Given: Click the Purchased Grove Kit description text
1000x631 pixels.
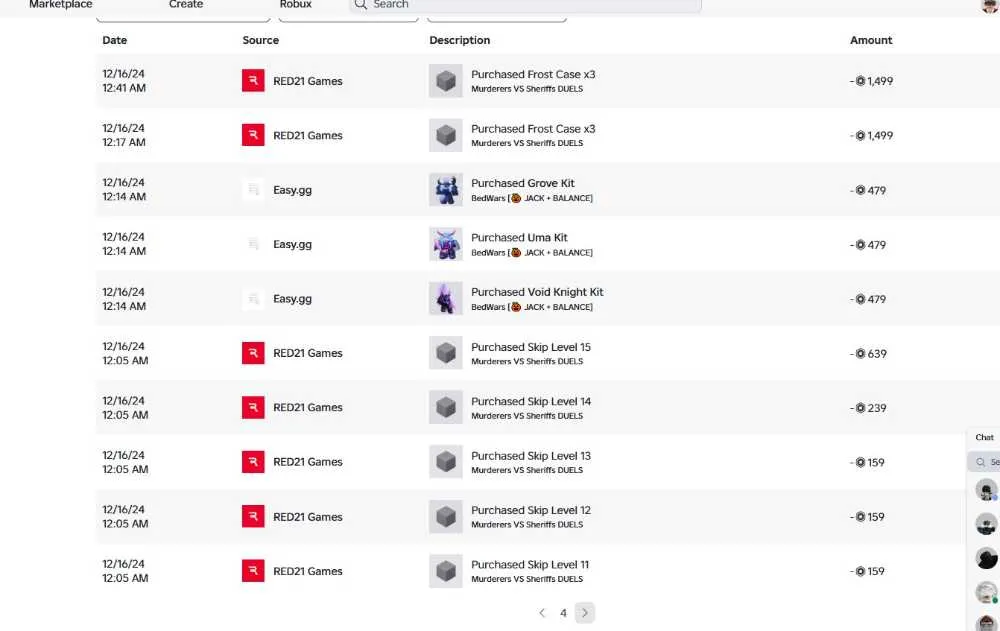Looking at the screenshot, I should click(x=522, y=183).
